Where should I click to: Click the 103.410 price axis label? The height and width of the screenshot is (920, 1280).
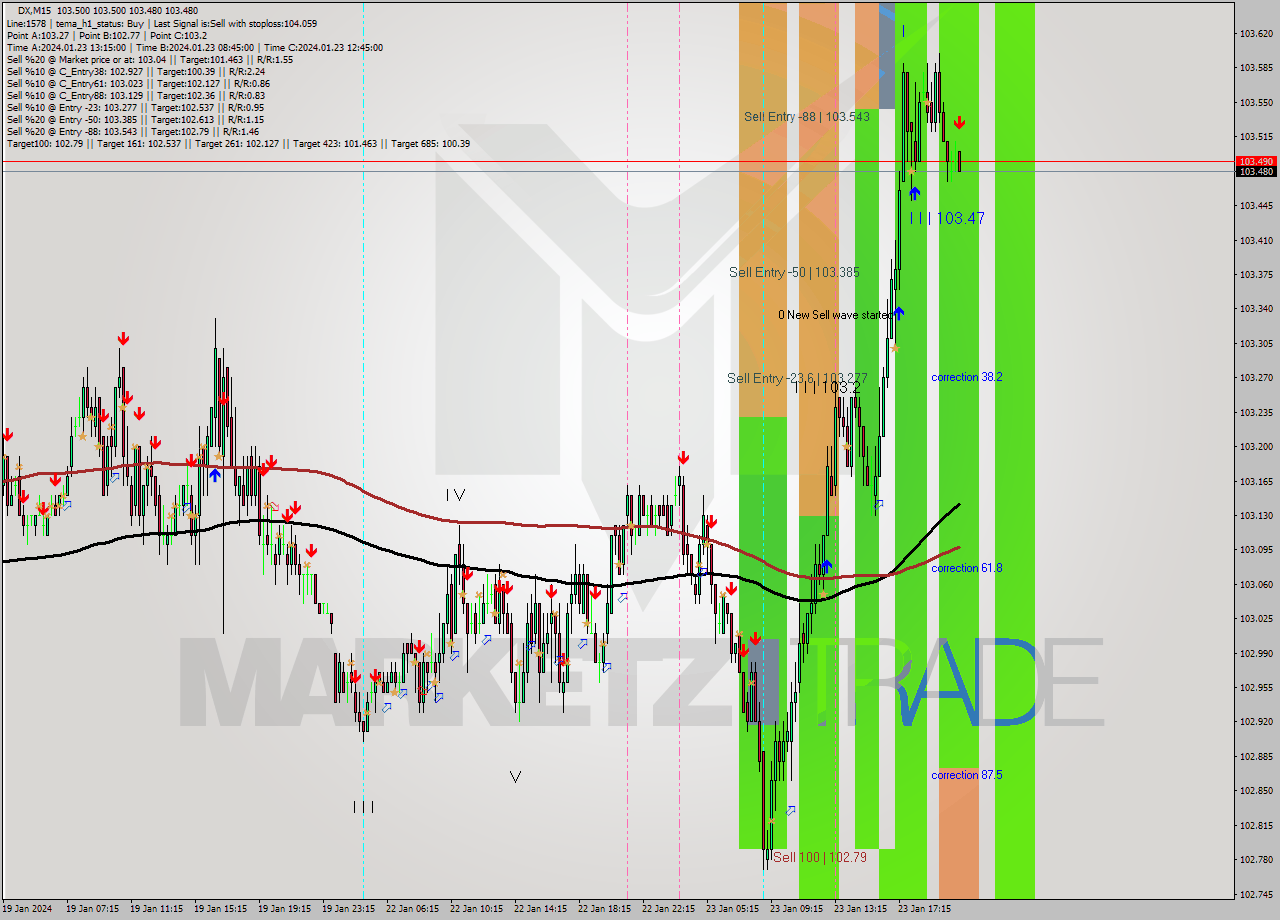pyautogui.click(x=1256, y=240)
